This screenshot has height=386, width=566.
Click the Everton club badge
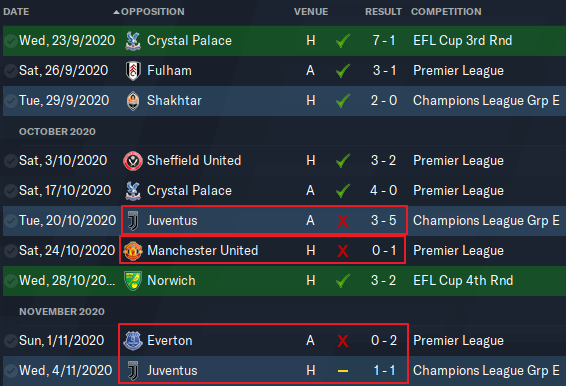tap(133, 341)
